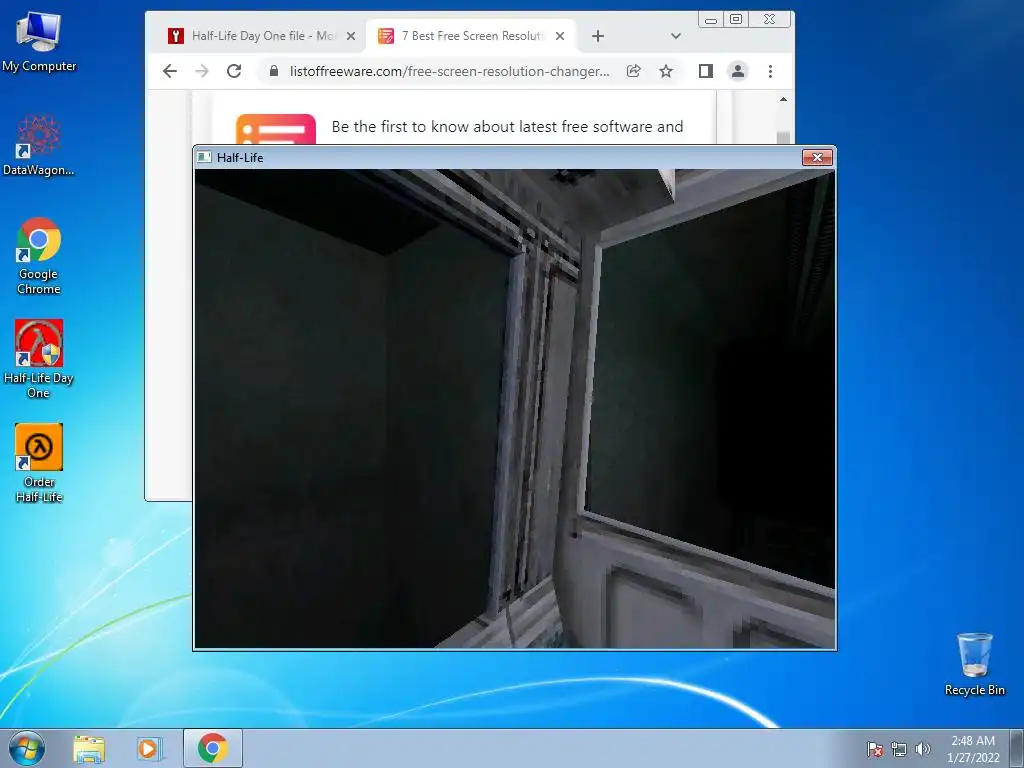Open network status tray icon
The image size is (1024, 768).
click(899, 749)
